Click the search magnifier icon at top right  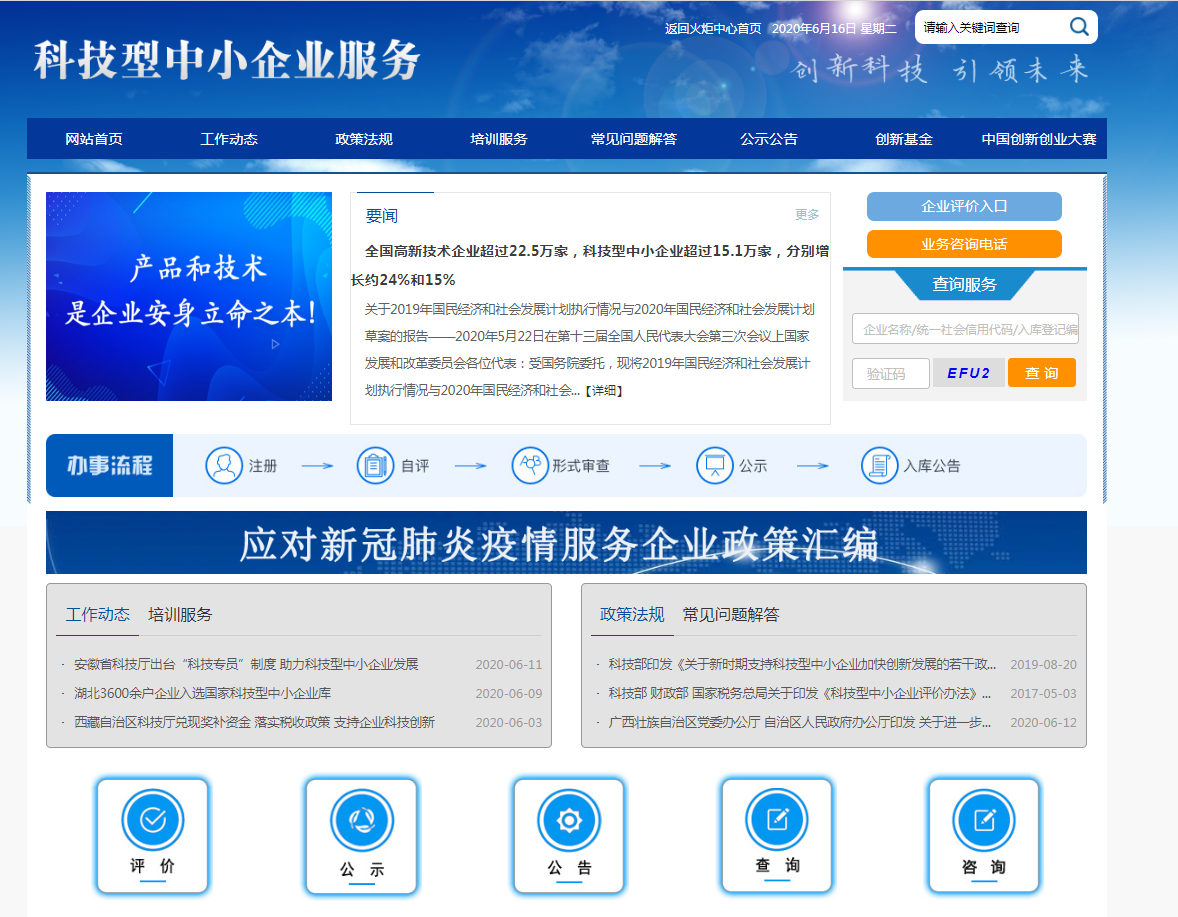(1078, 27)
